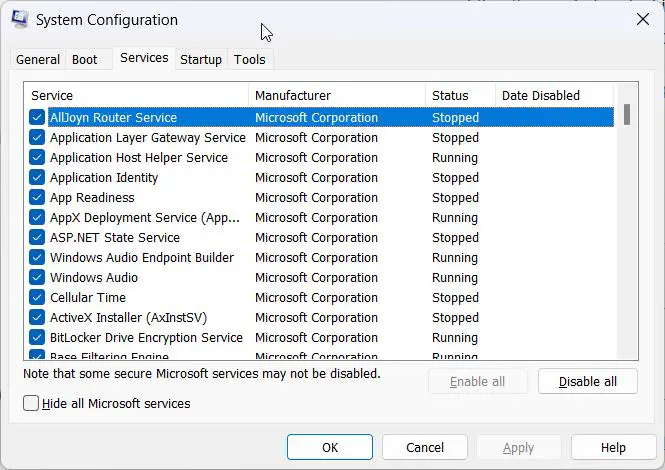Uncheck the Cellular Time checkbox
Viewport: 665px width, 470px height.
coord(37,297)
